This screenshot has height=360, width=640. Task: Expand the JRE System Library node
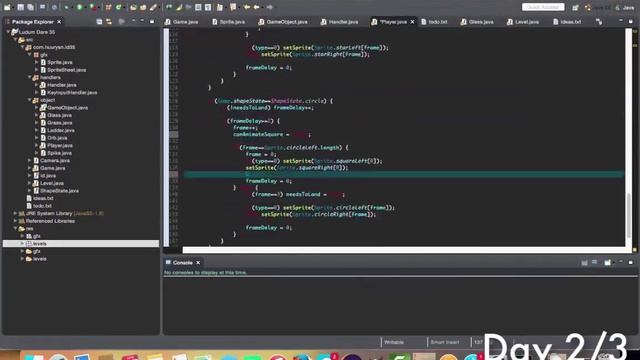pyautogui.click(x=16, y=213)
